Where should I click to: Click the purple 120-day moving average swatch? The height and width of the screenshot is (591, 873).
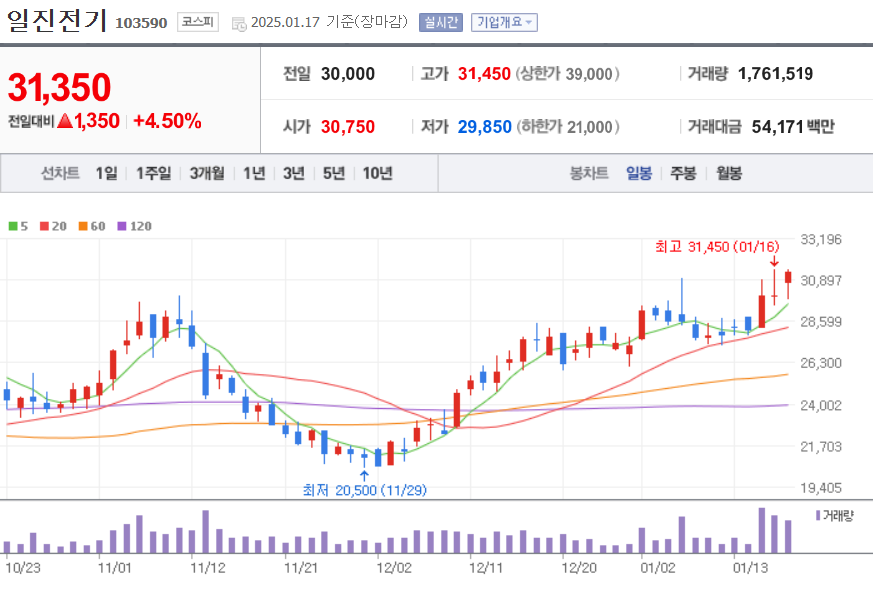[x=122, y=226]
